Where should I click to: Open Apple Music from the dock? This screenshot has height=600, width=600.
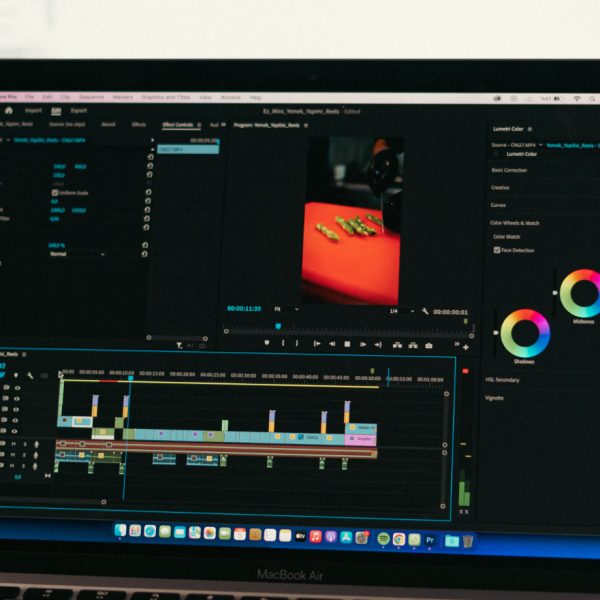(315, 536)
